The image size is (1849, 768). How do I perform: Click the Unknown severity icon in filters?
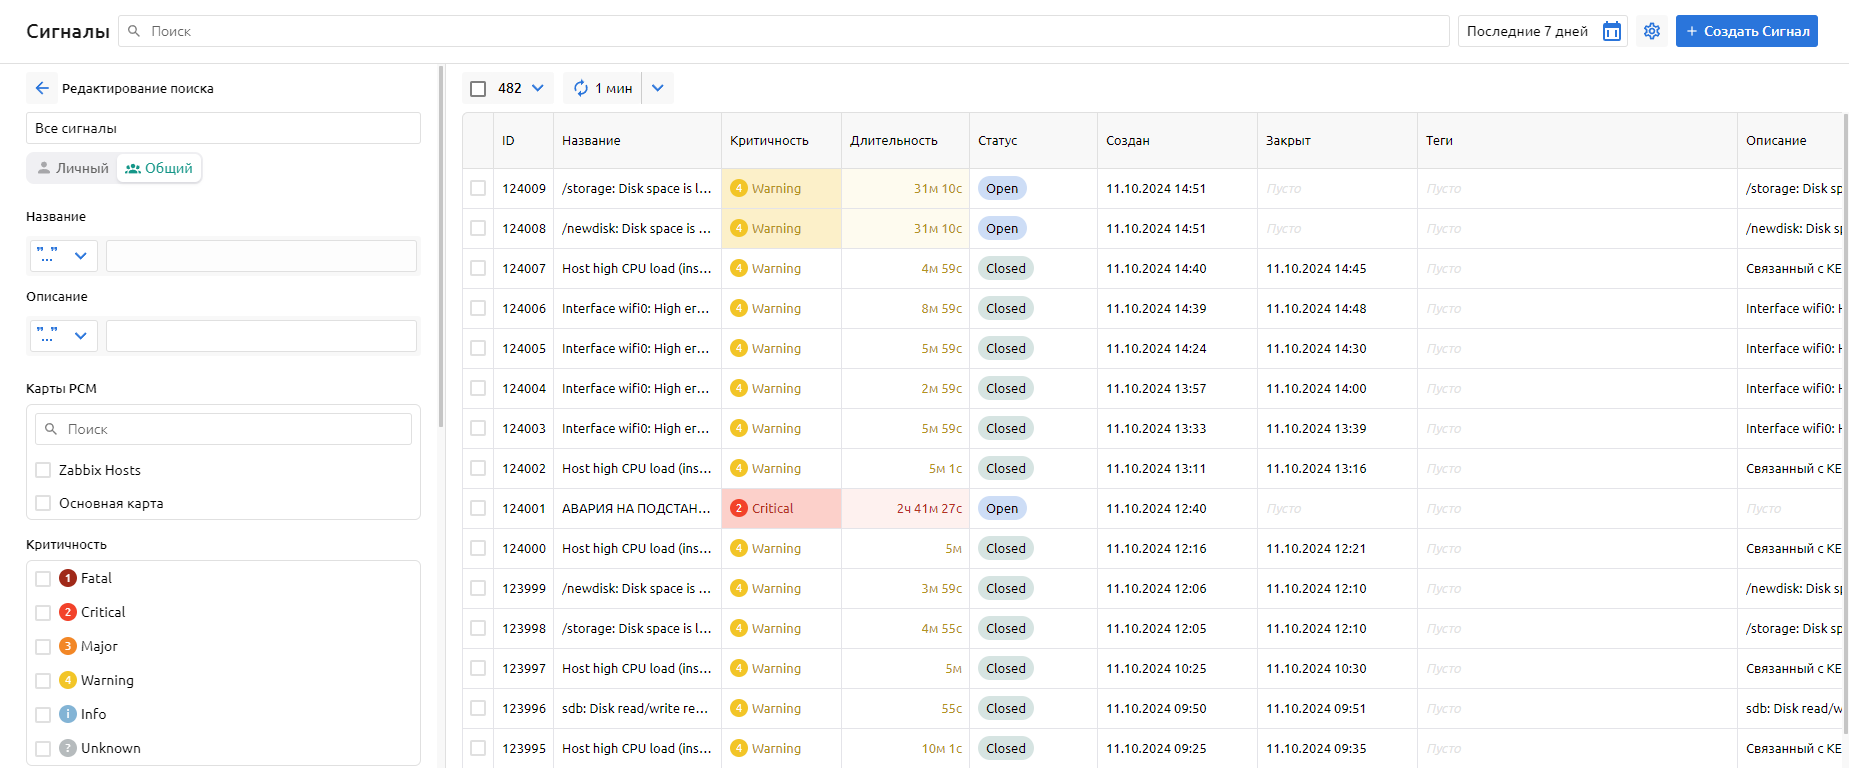click(68, 748)
